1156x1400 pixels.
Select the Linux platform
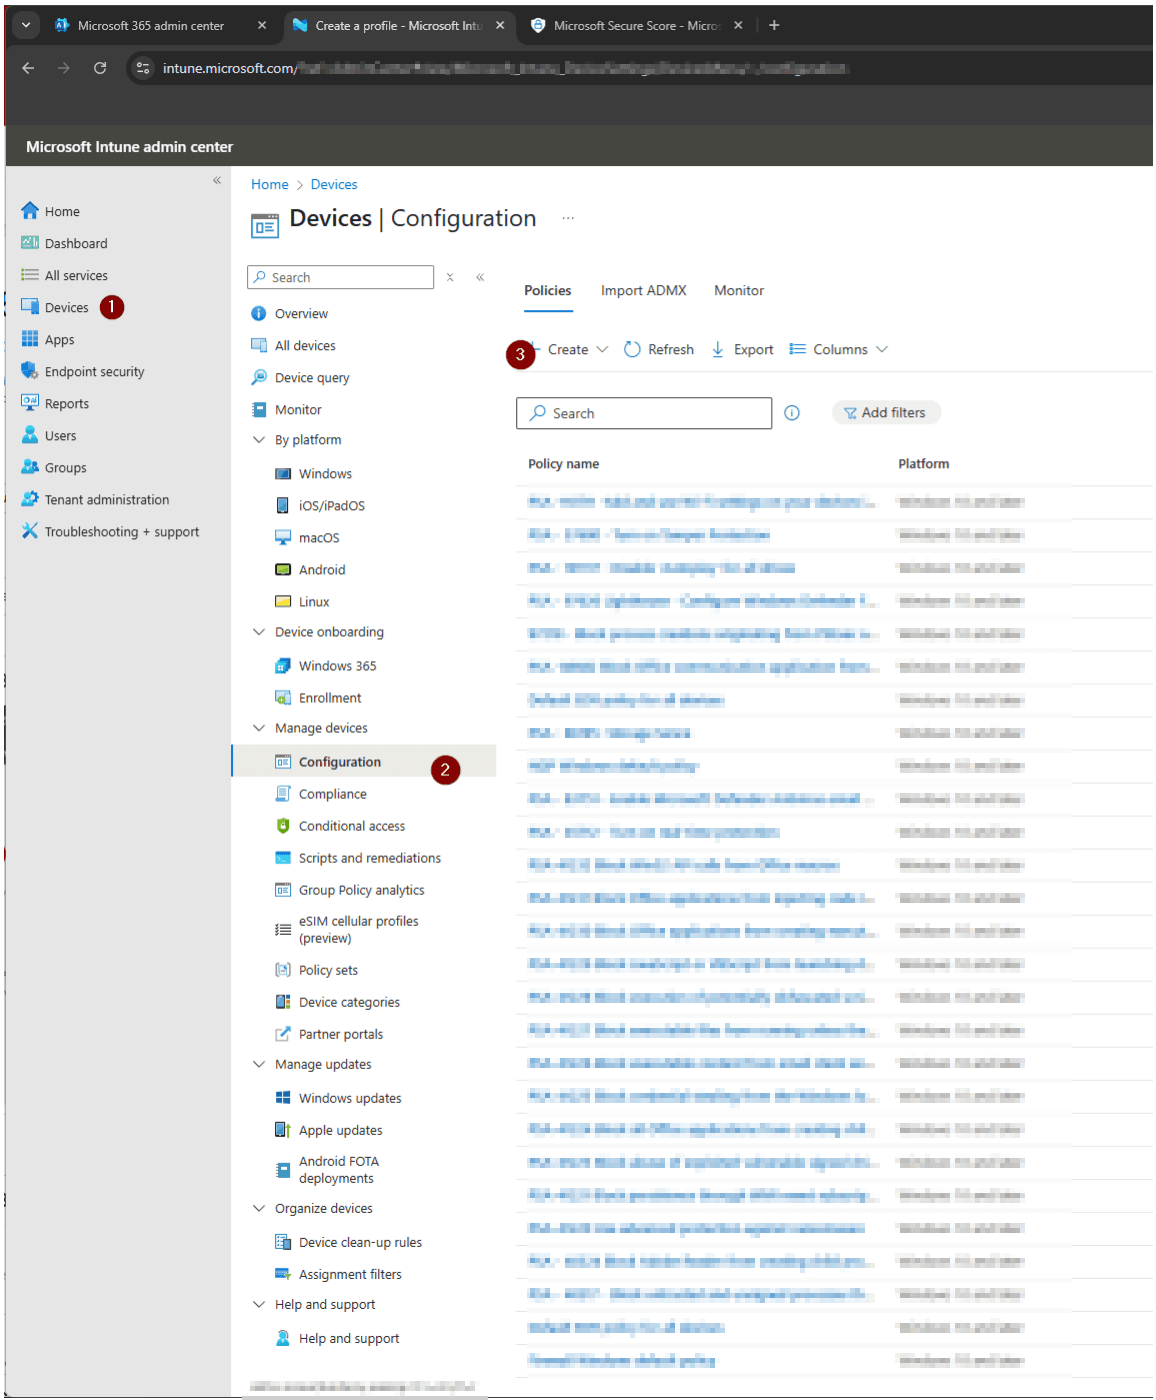pos(314,602)
